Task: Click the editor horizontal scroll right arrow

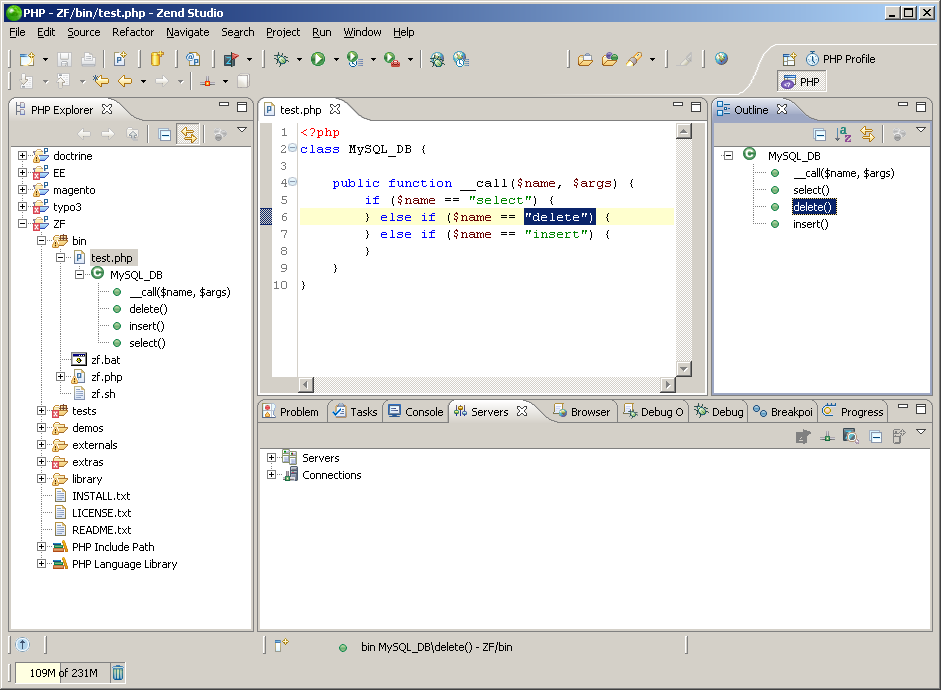Action: (667, 384)
